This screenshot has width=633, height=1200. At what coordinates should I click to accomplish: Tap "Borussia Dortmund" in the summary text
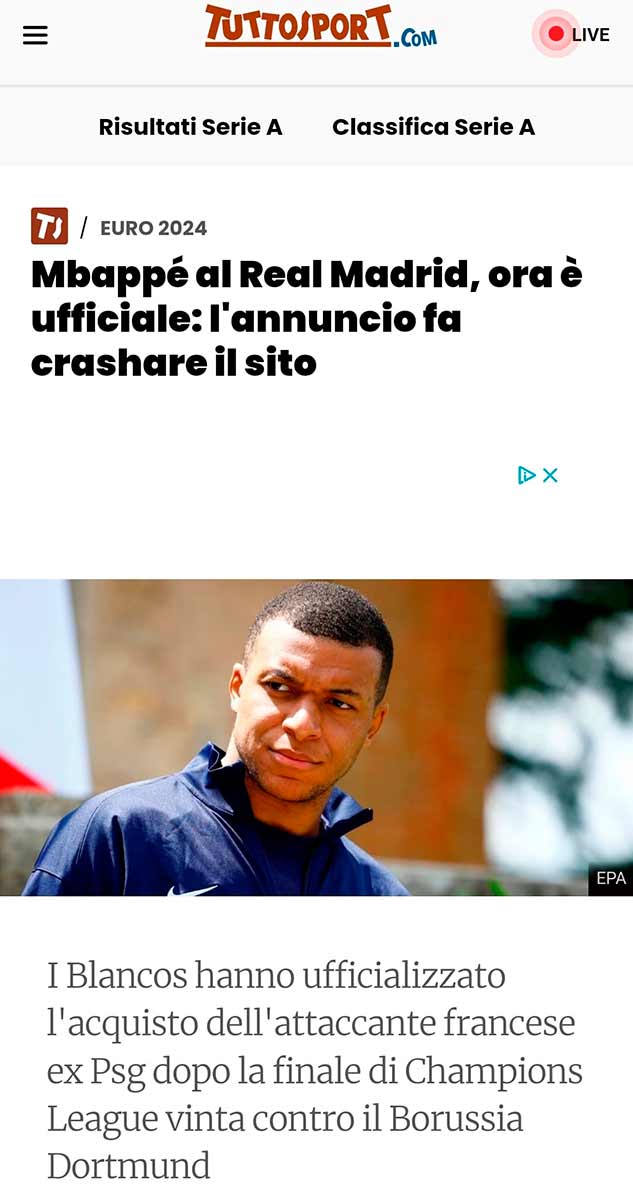tap(285, 1142)
